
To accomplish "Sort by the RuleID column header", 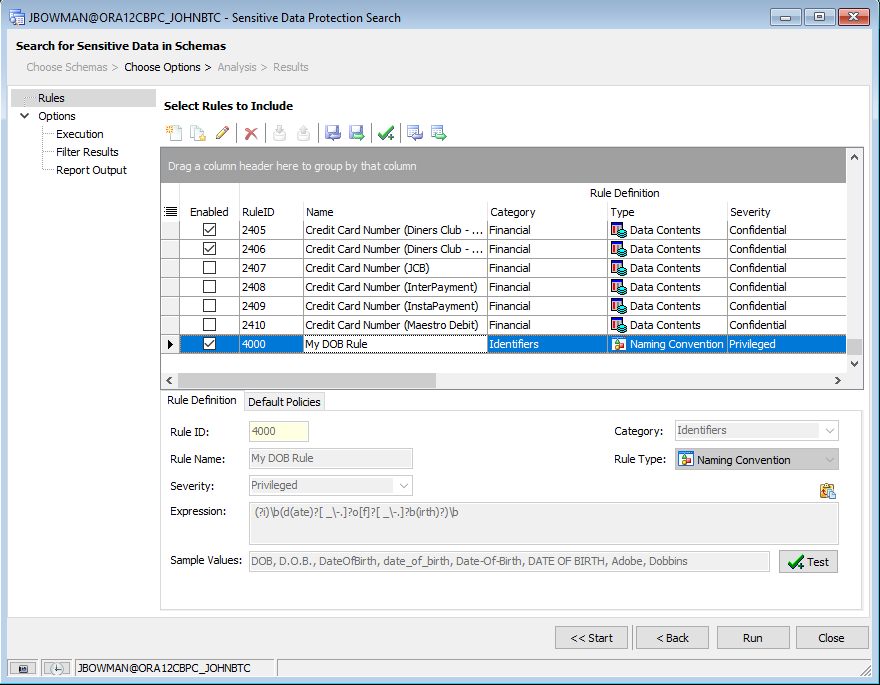I will pyautogui.click(x=272, y=212).
